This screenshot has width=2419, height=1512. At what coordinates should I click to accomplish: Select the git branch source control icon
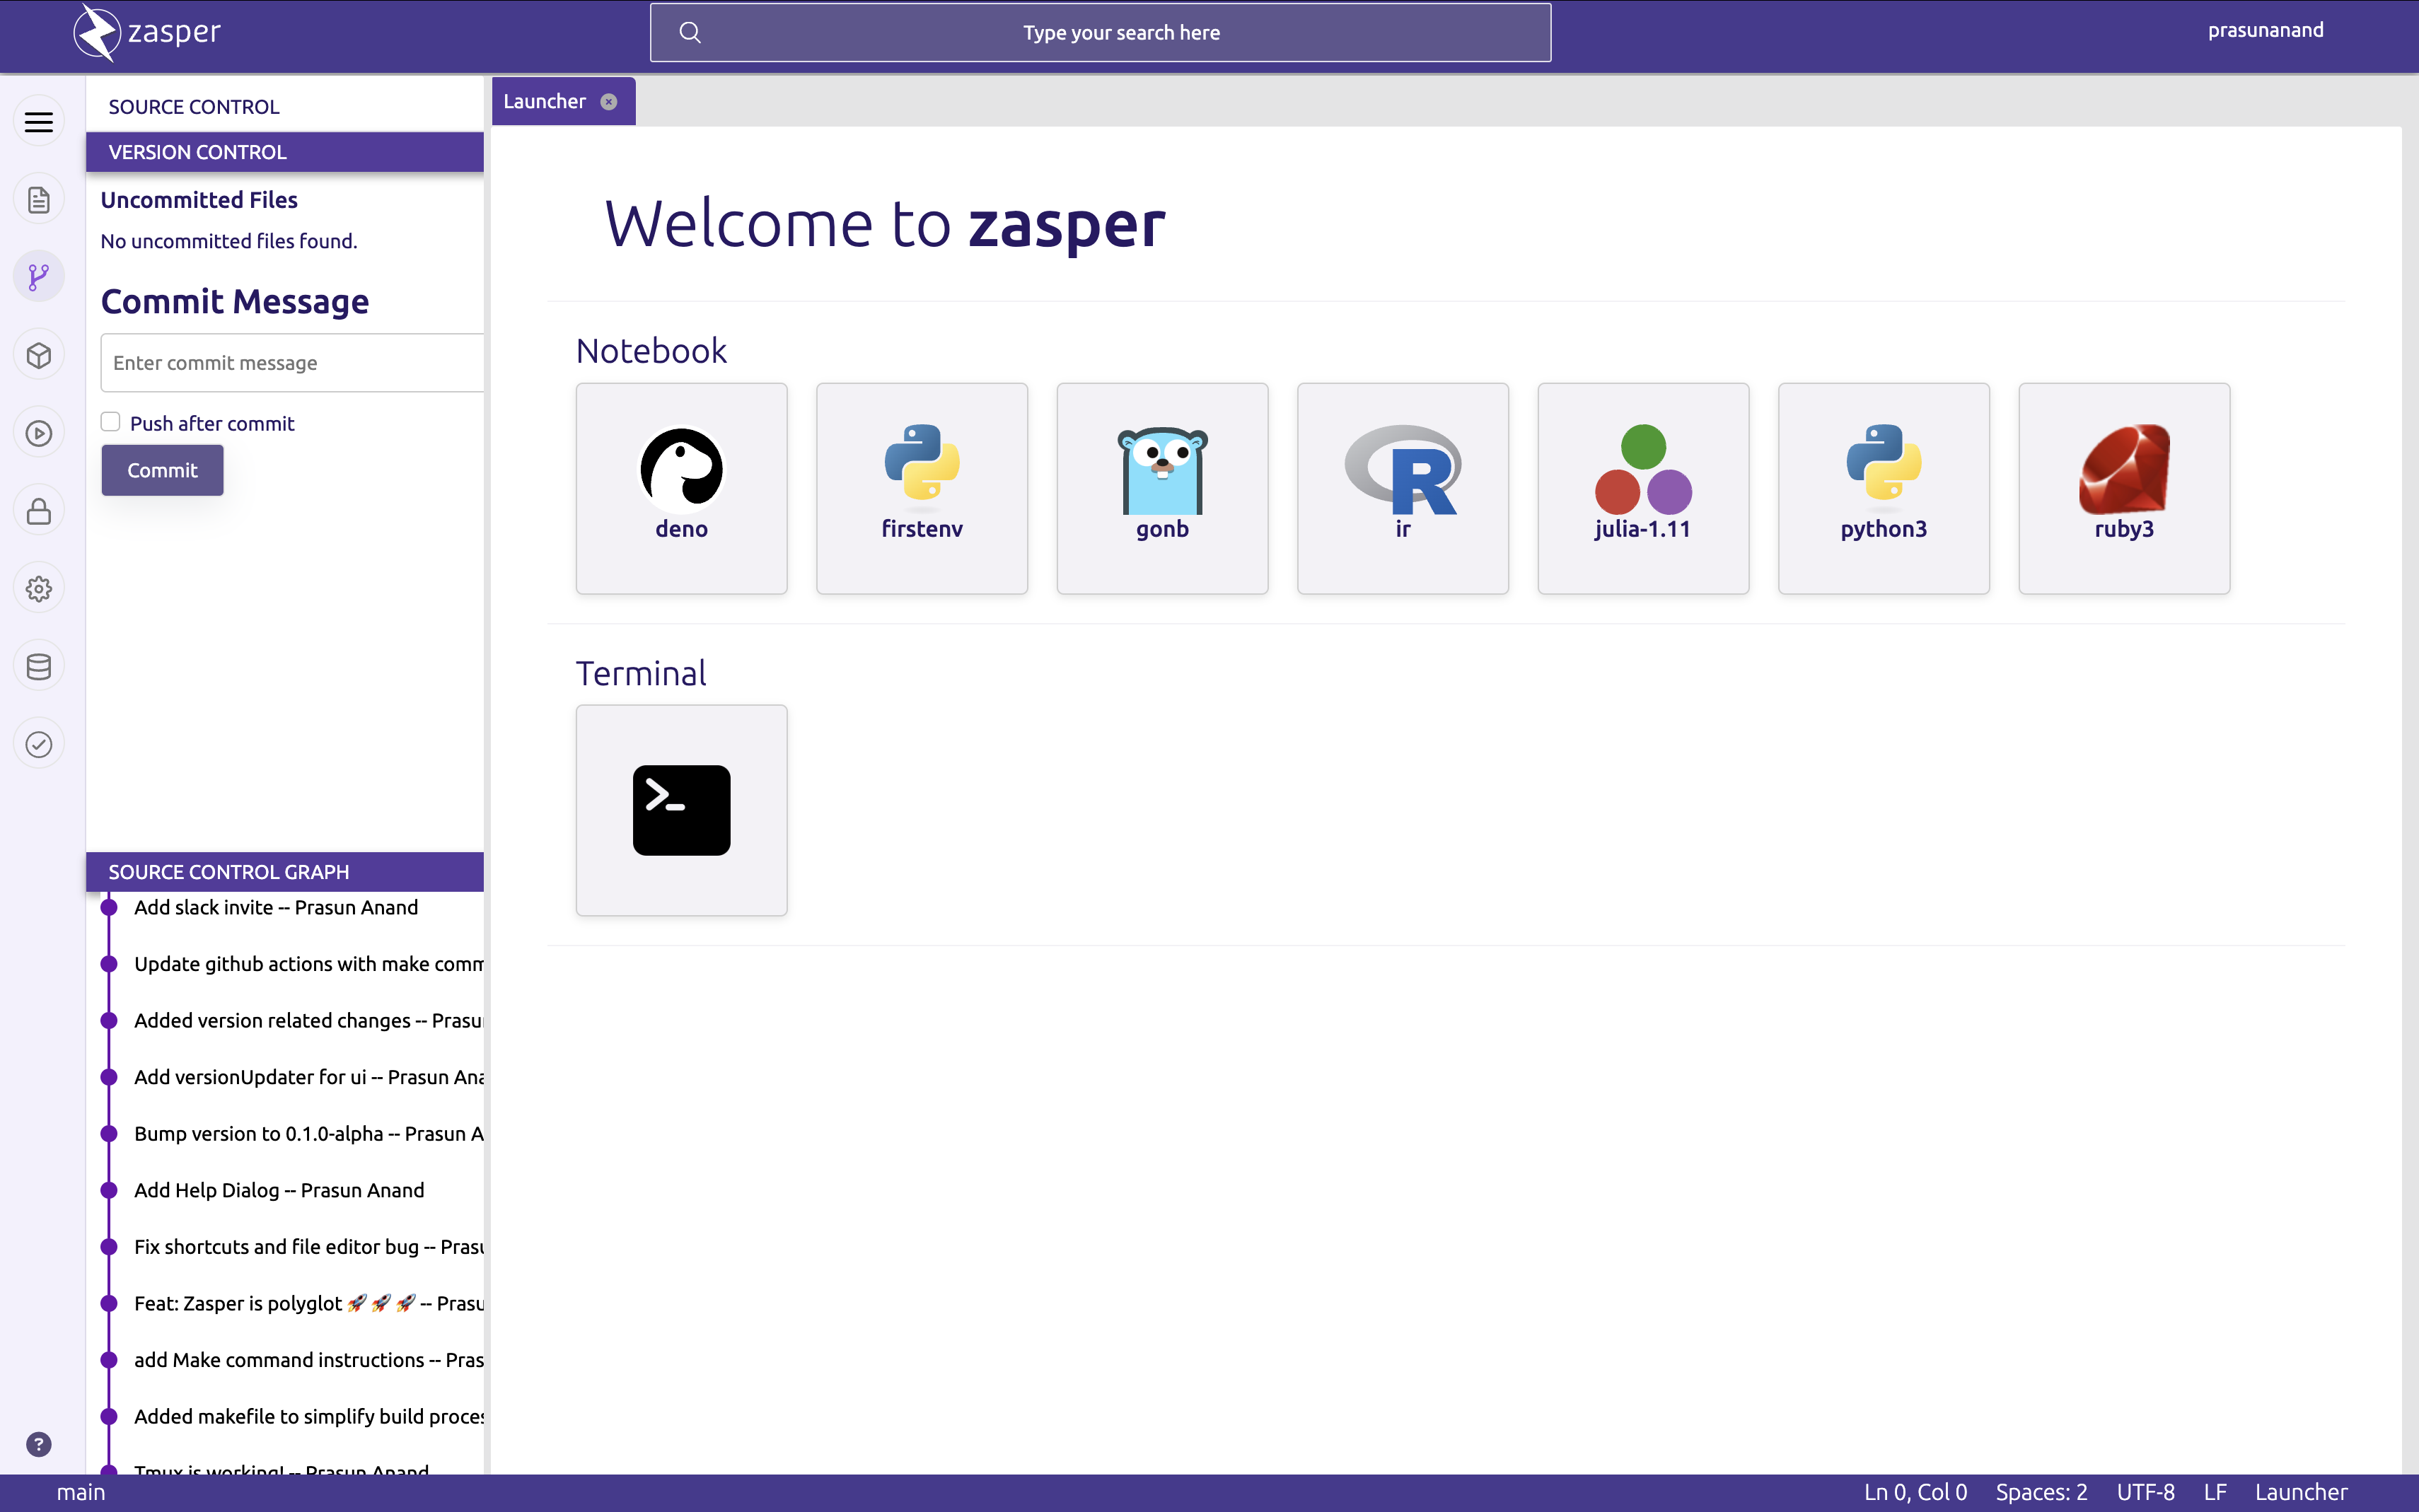39,277
